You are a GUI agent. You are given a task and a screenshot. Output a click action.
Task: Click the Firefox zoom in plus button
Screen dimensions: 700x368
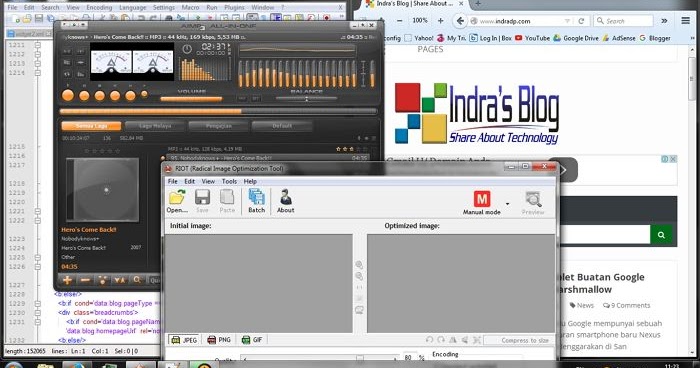point(441,21)
